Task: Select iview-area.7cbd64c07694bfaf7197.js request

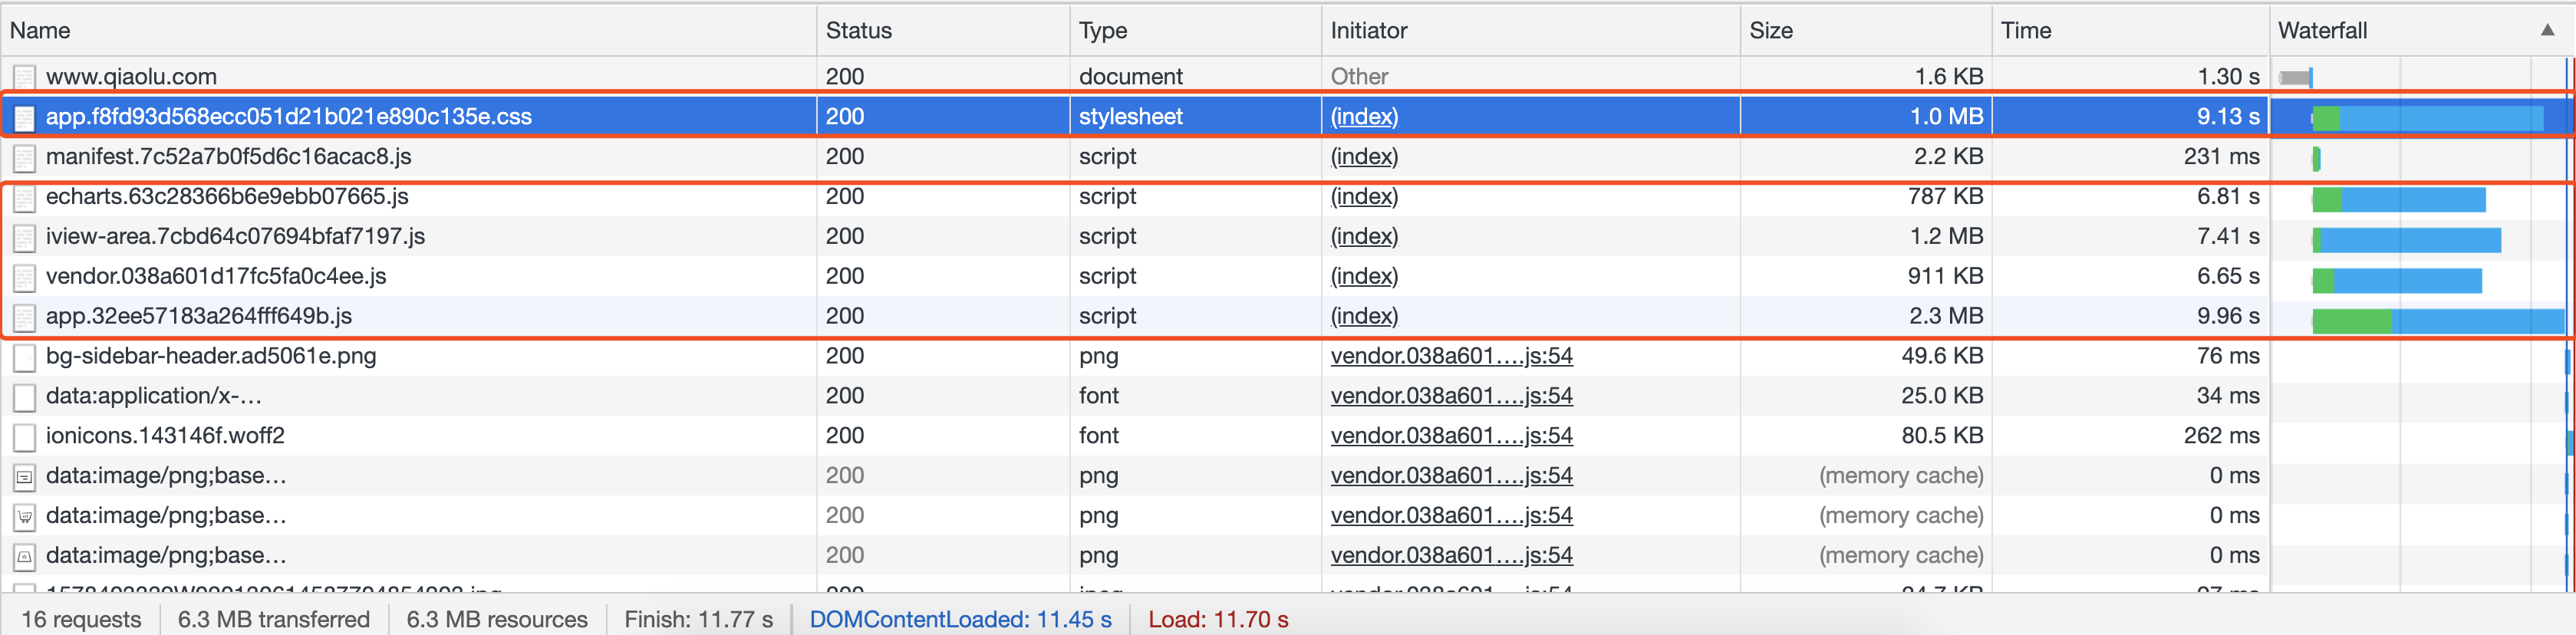Action: pyautogui.click(x=235, y=236)
